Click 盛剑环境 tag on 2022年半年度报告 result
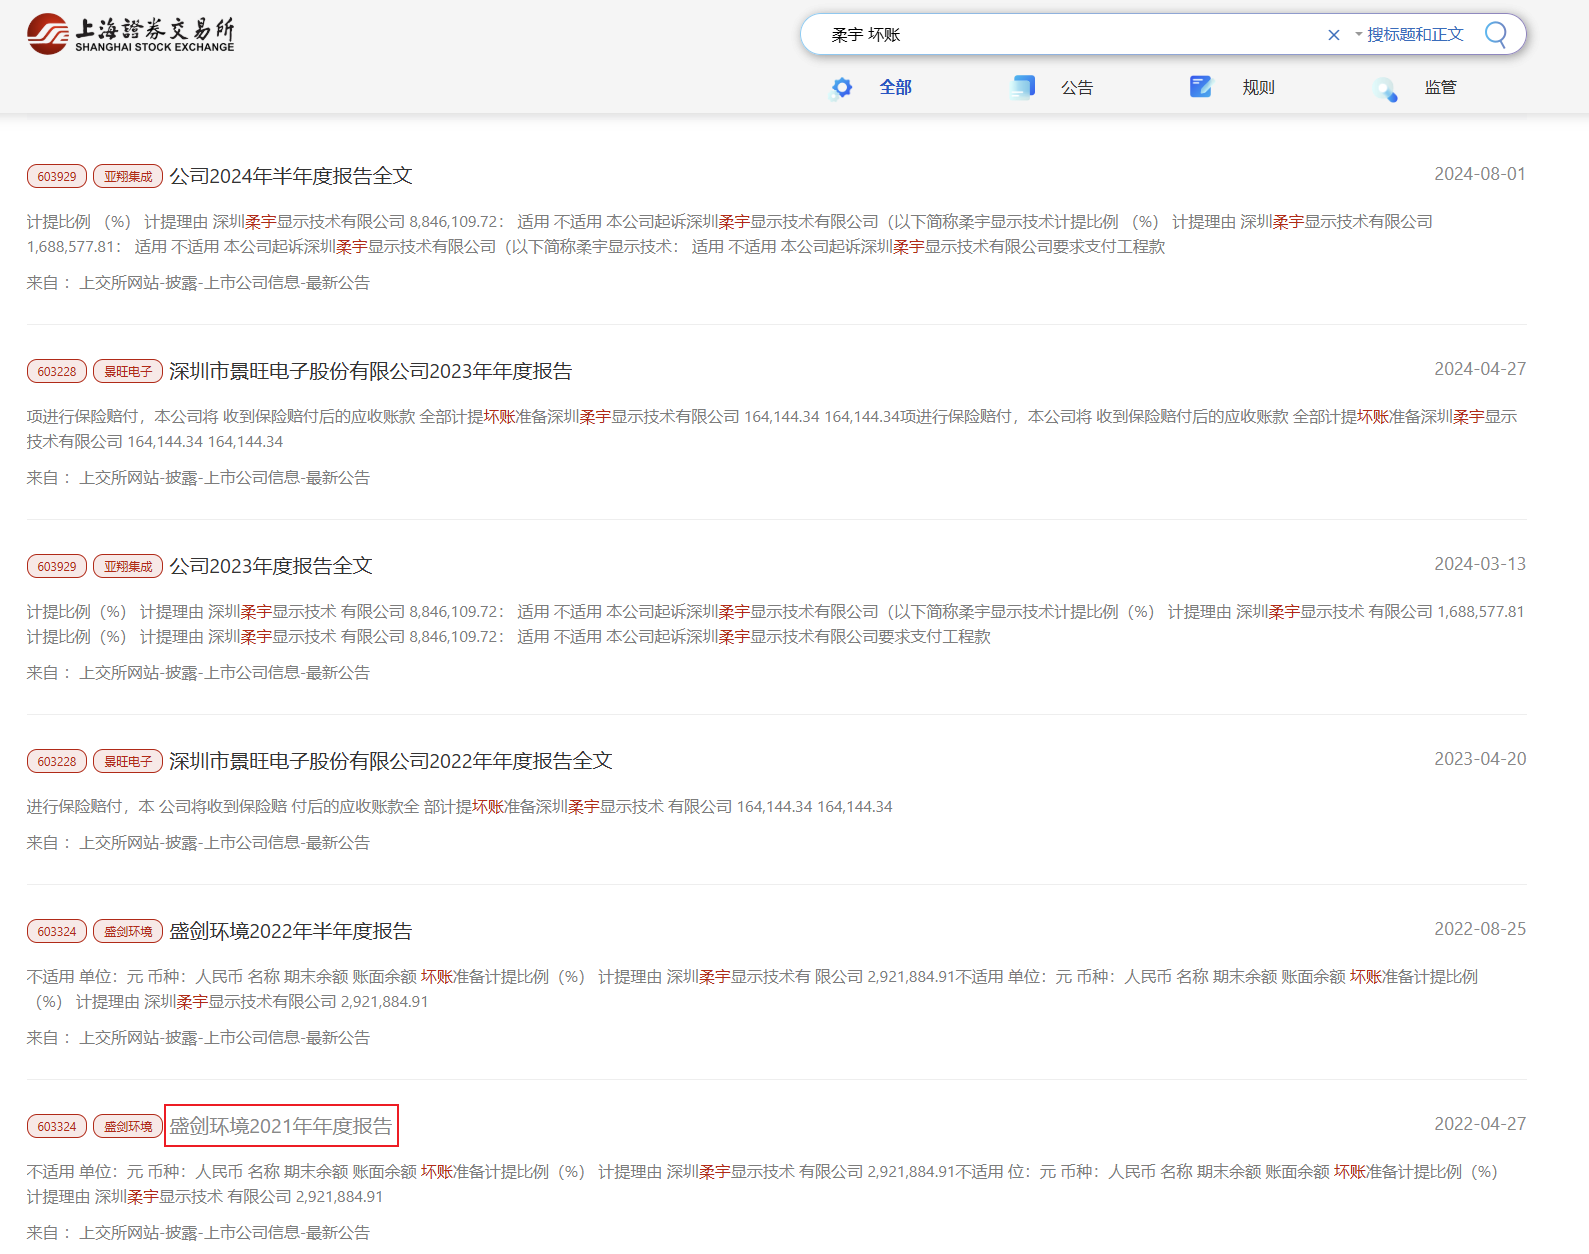Screen dimensions: 1589x1254 coord(128,931)
